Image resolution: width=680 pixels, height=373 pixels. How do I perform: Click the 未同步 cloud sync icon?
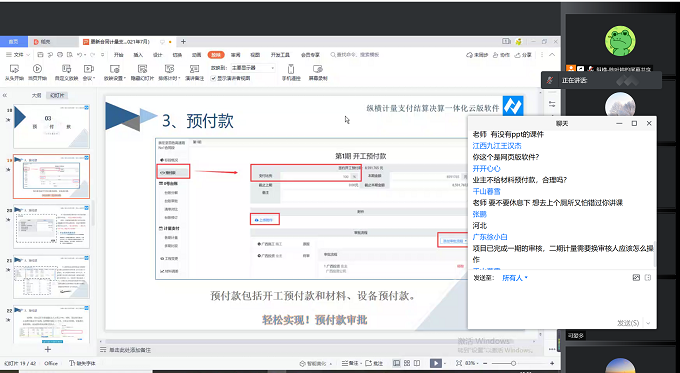(x=469, y=55)
